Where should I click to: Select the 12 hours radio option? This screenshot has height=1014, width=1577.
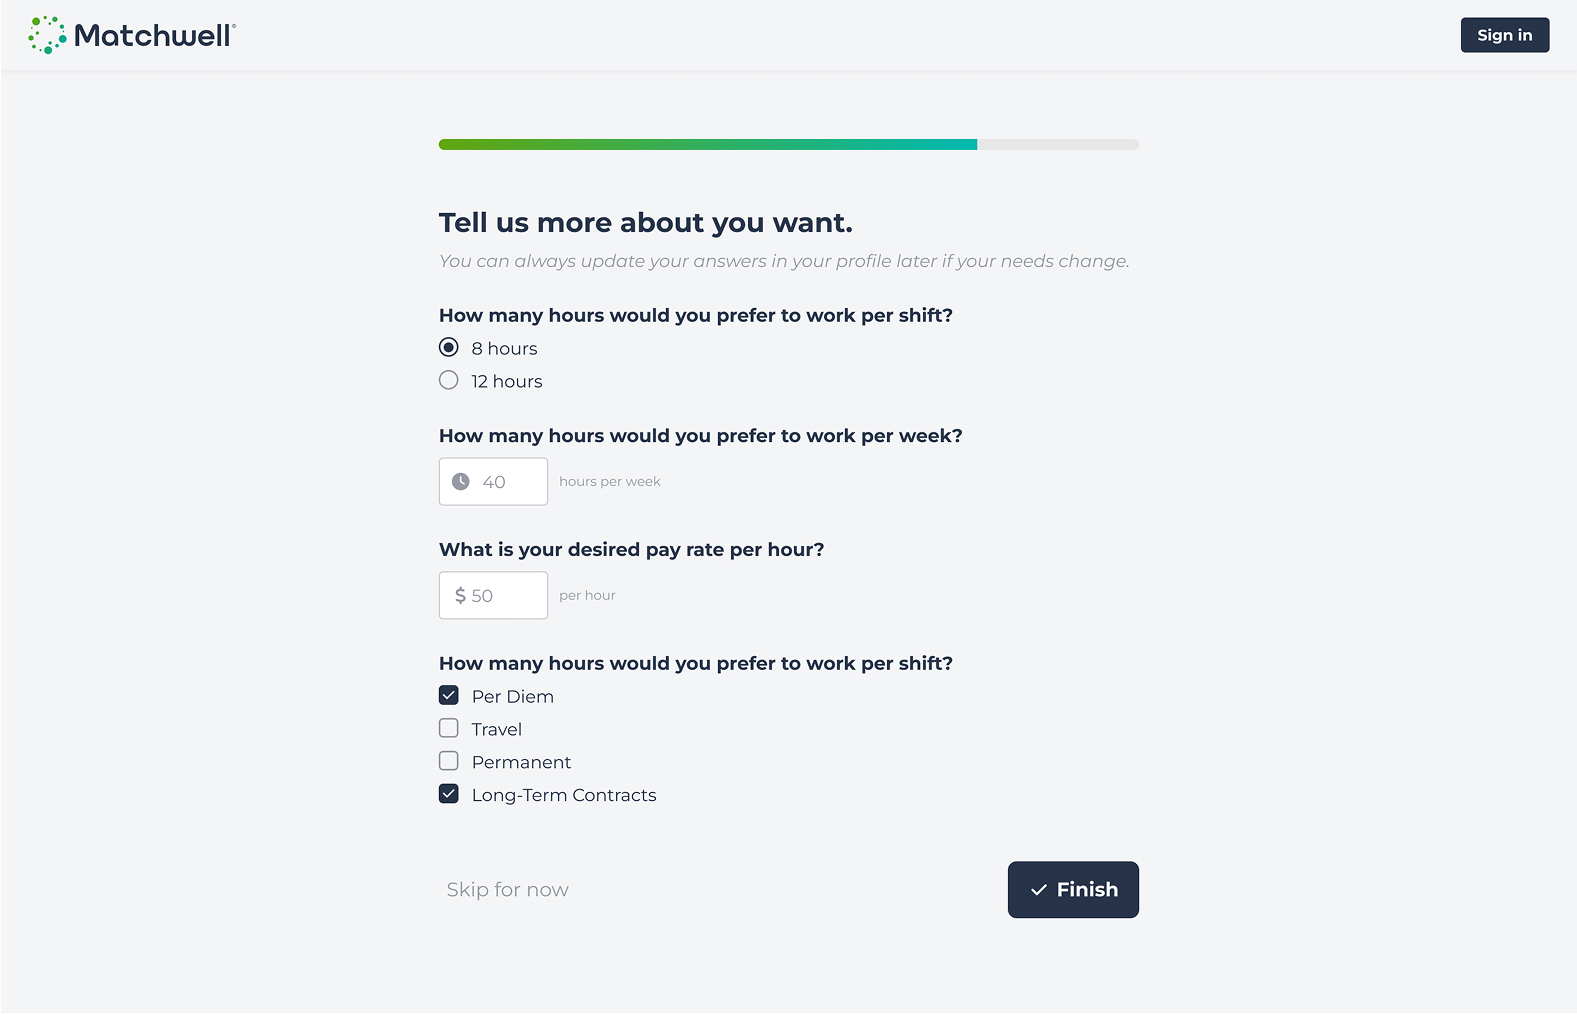pos(449,380)
